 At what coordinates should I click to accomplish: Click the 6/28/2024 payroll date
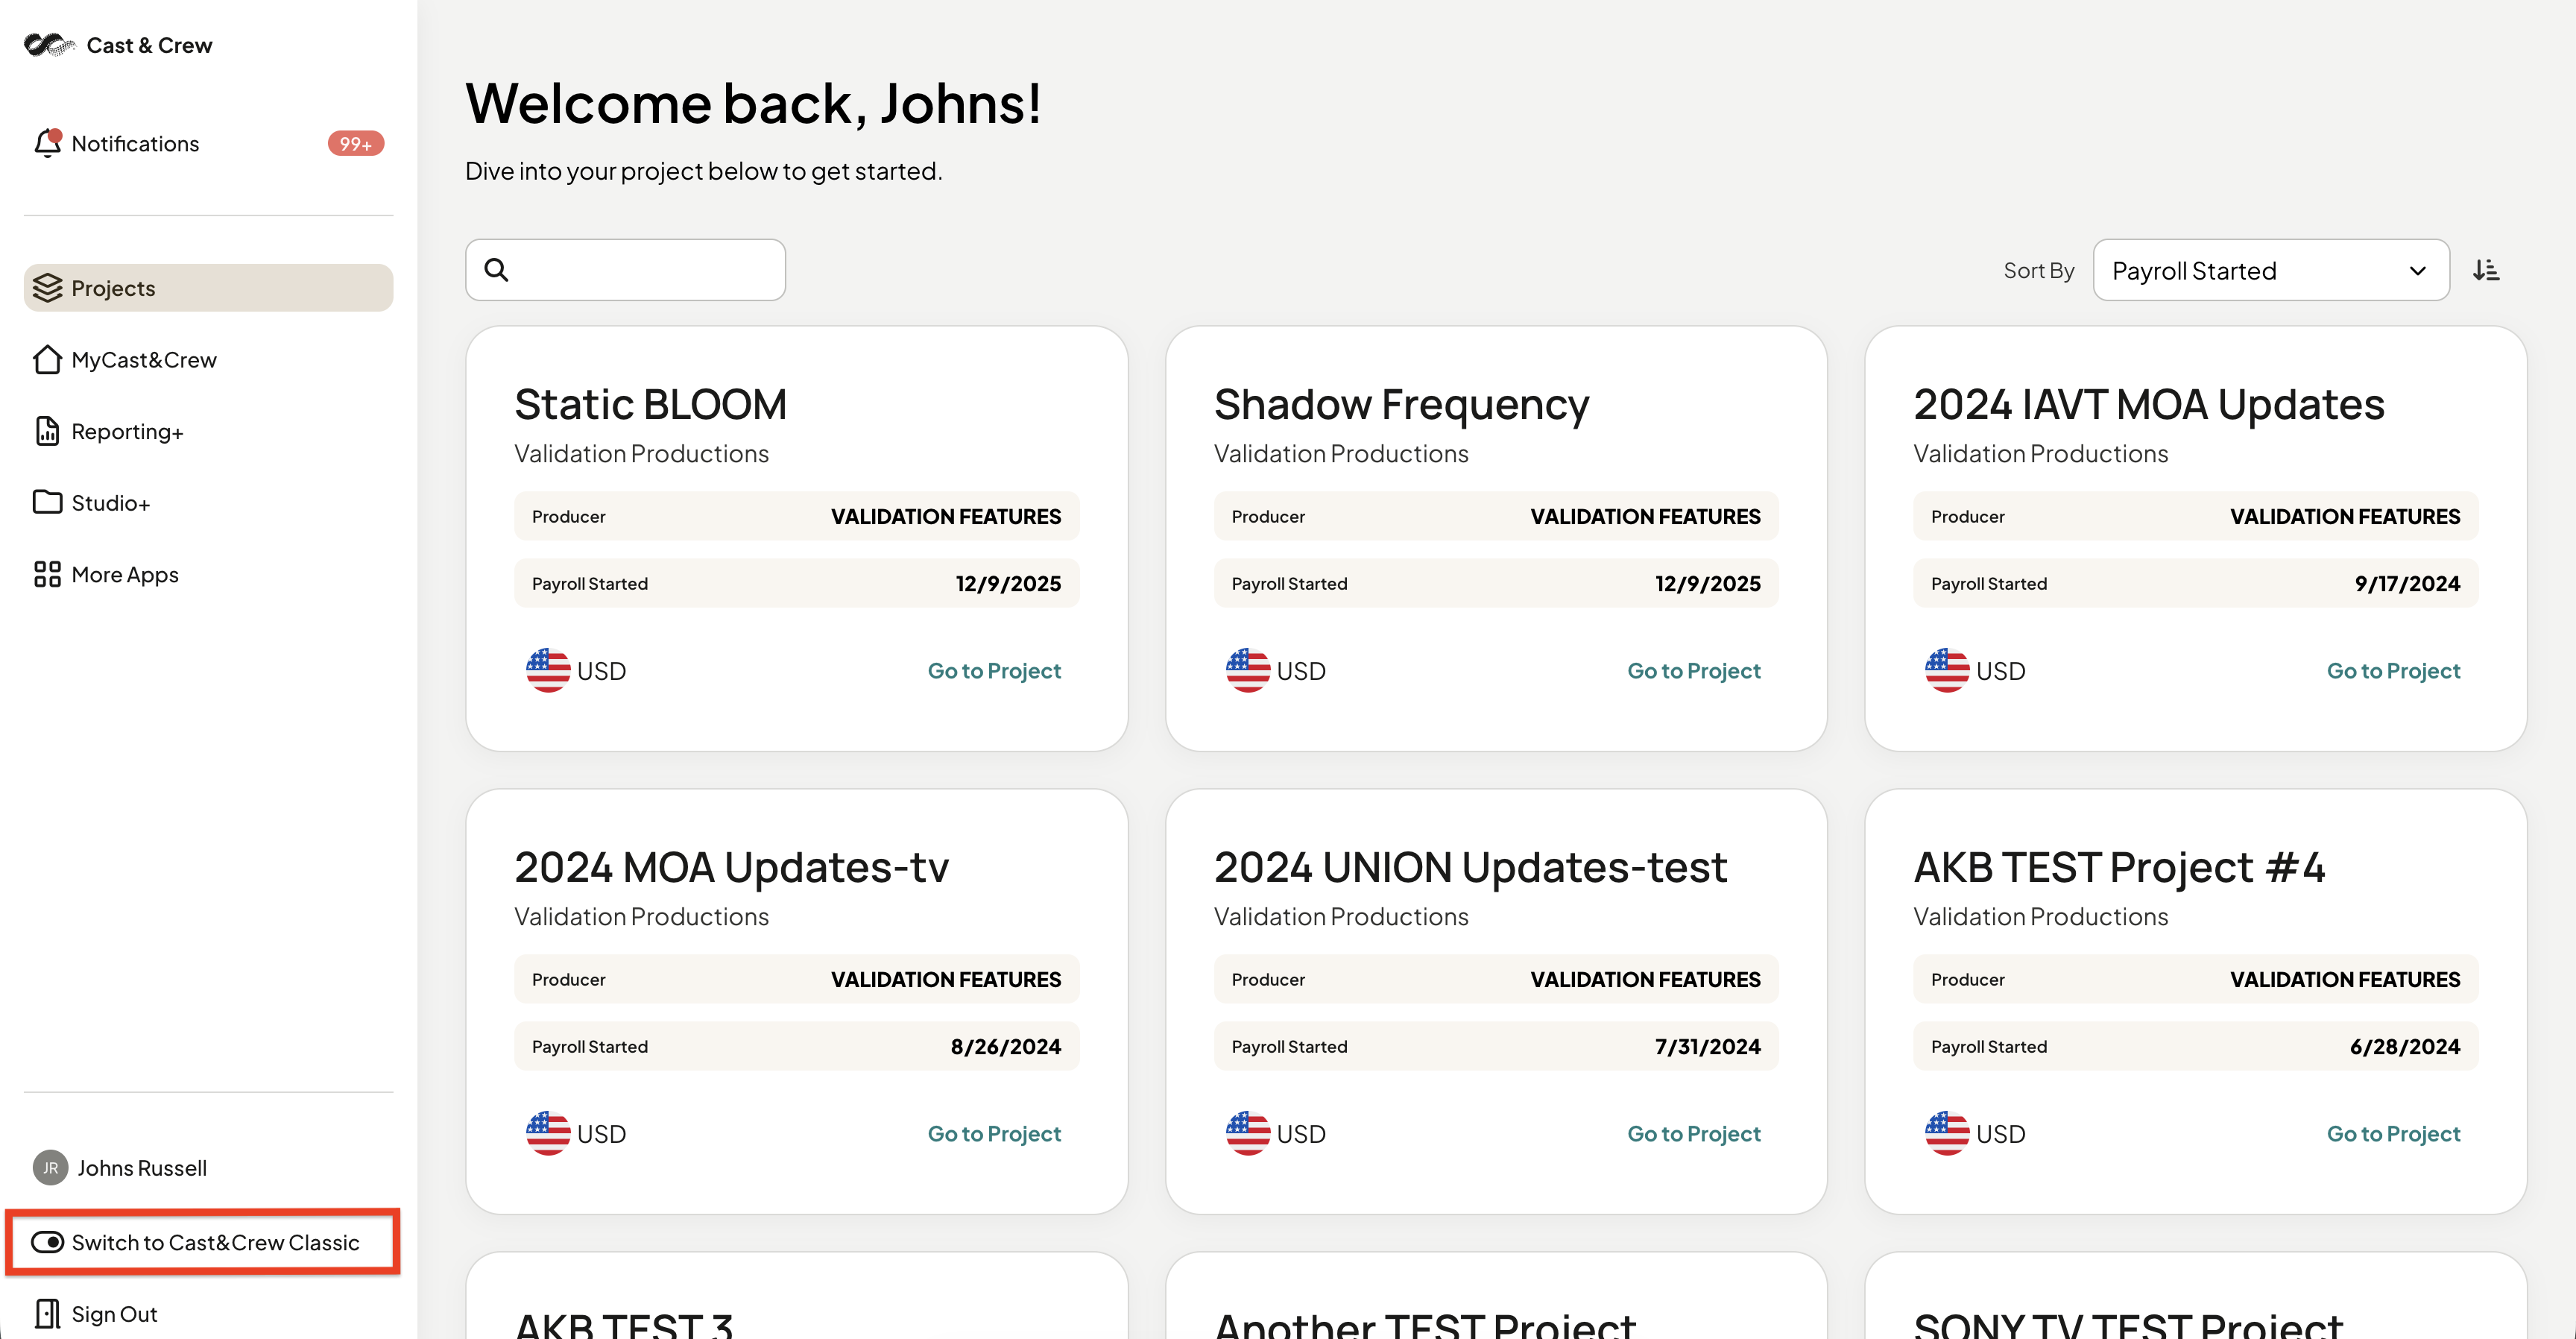2405,1047
